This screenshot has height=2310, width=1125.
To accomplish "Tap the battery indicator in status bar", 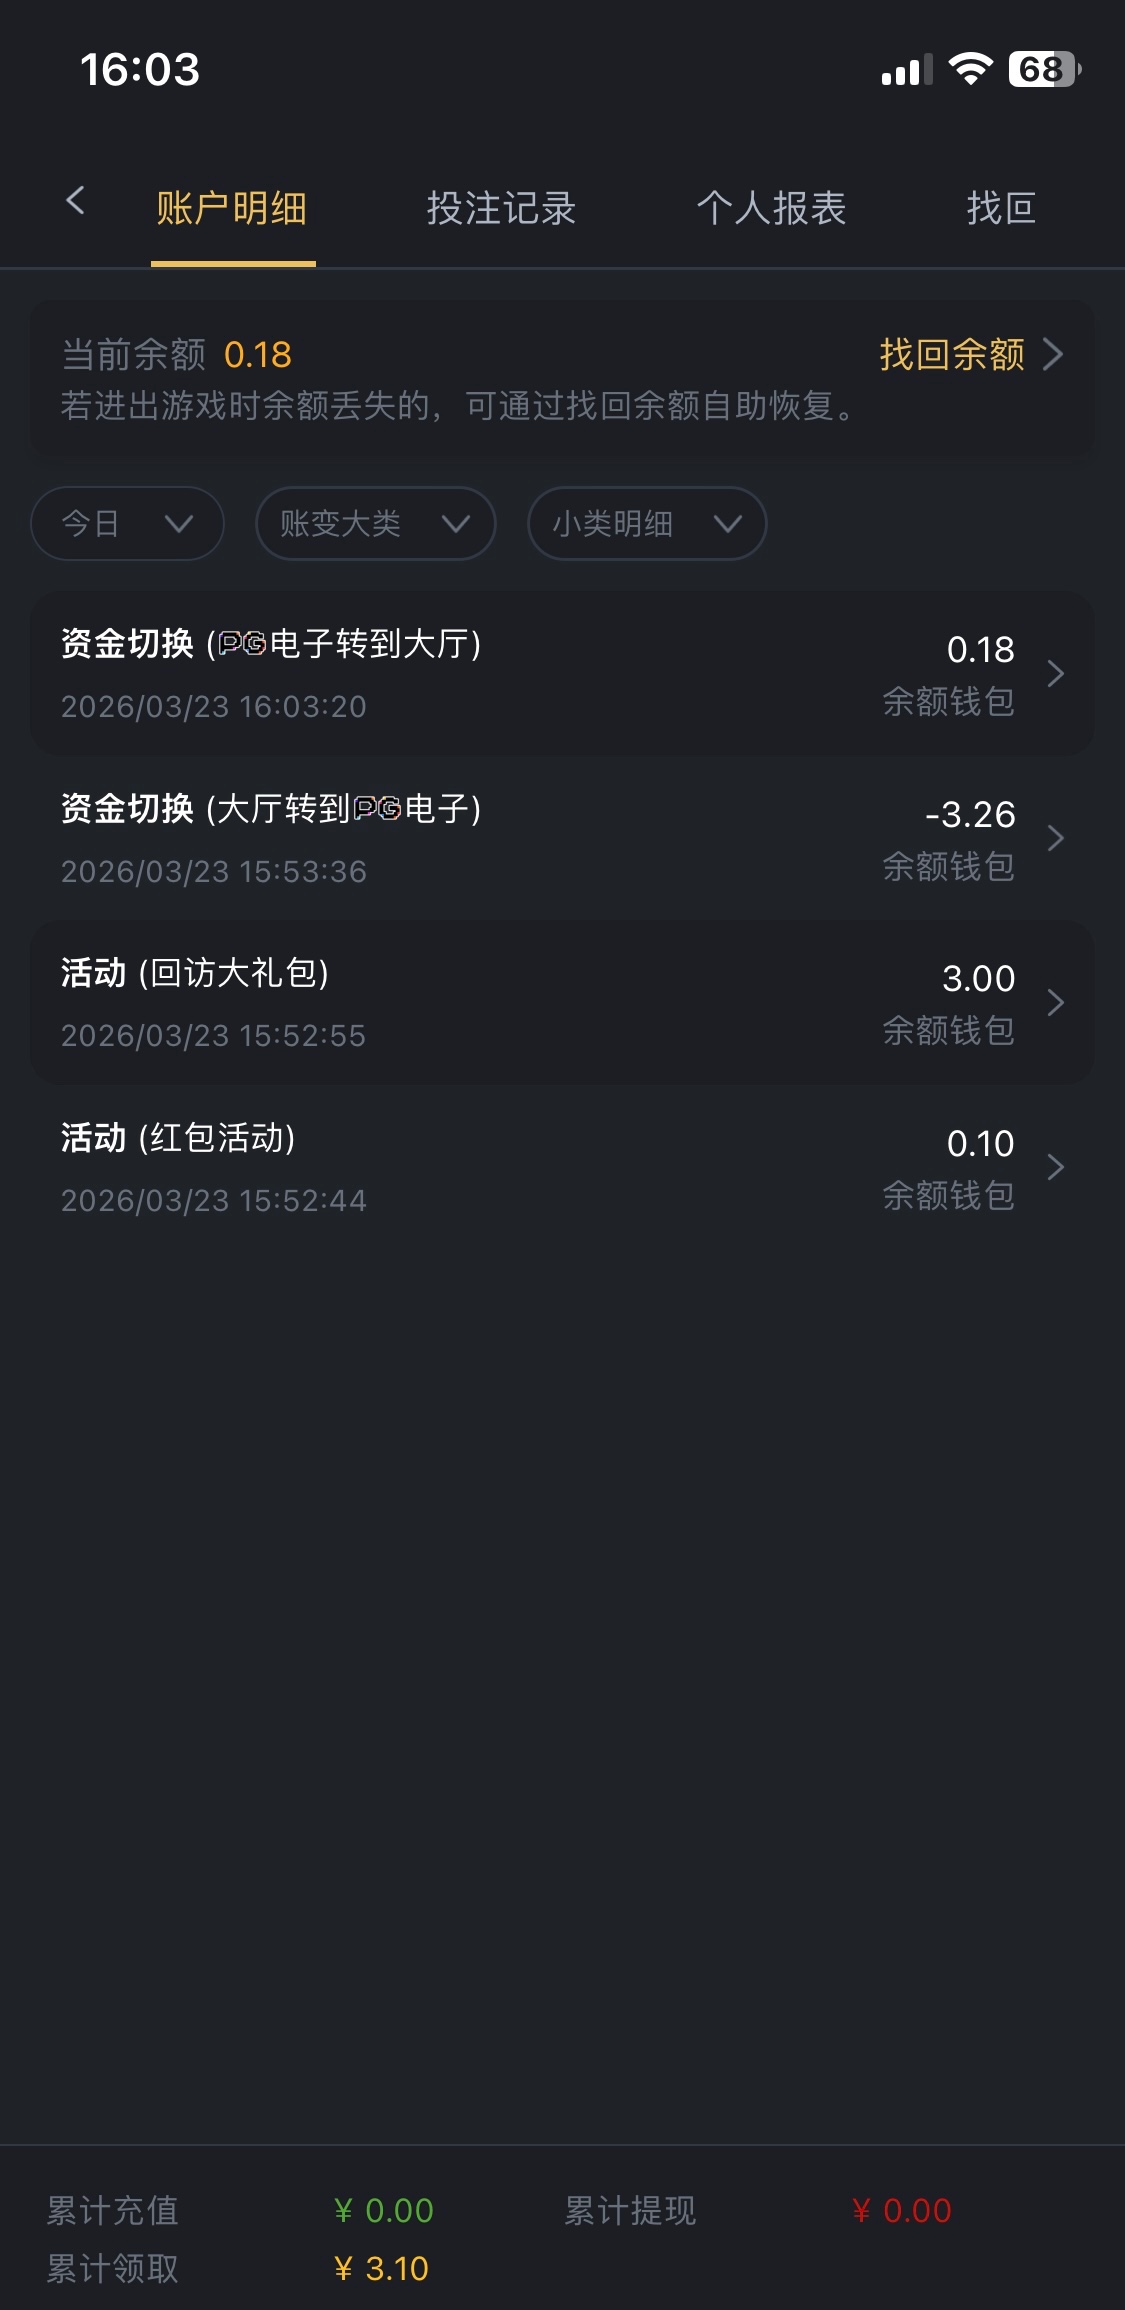I will click(x=1044, y=69).
